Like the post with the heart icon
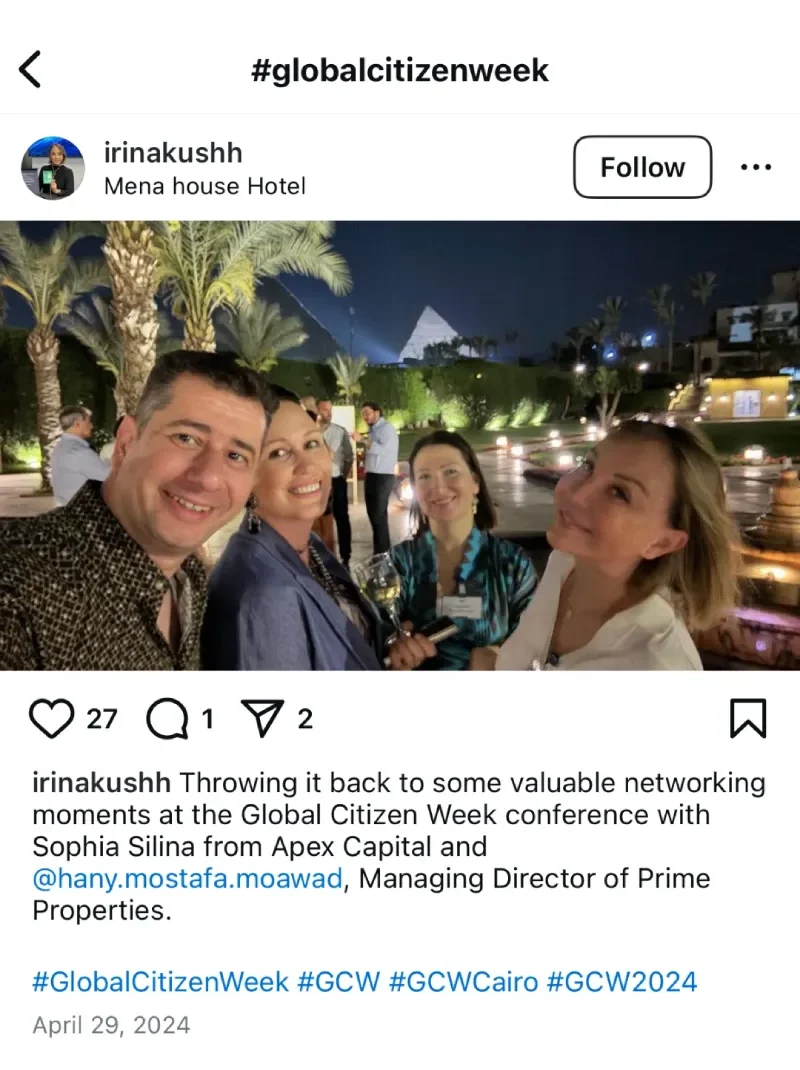 [x=52, y=719]
